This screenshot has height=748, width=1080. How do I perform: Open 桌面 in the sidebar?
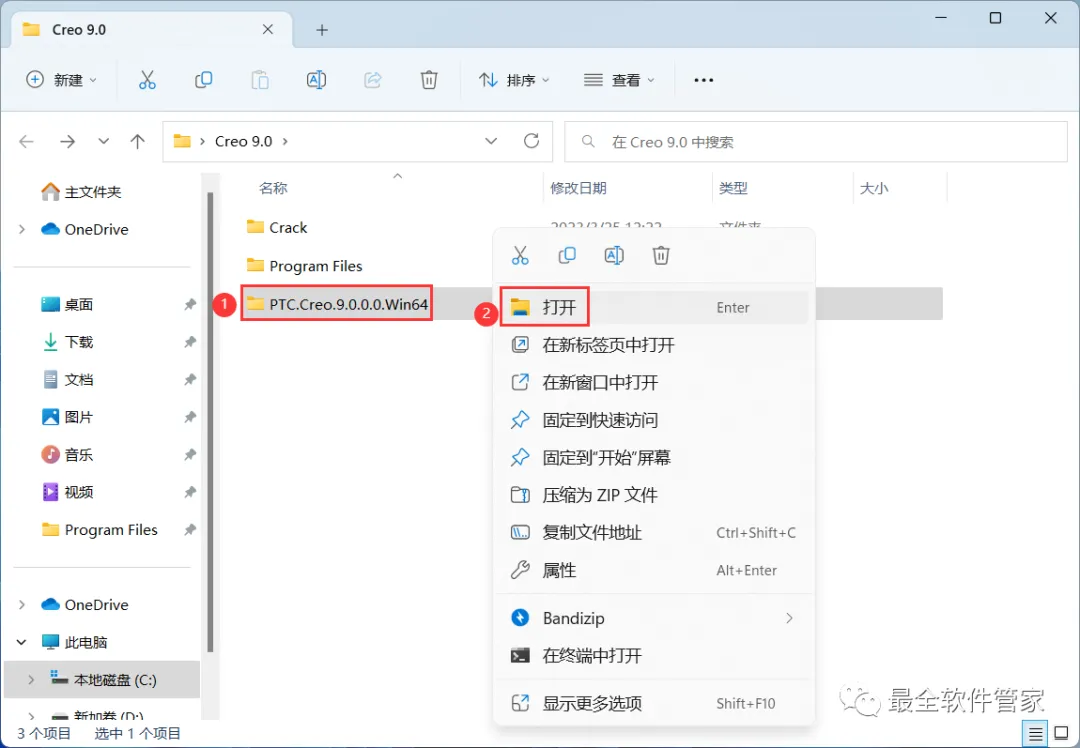click(x=68, y=304)
